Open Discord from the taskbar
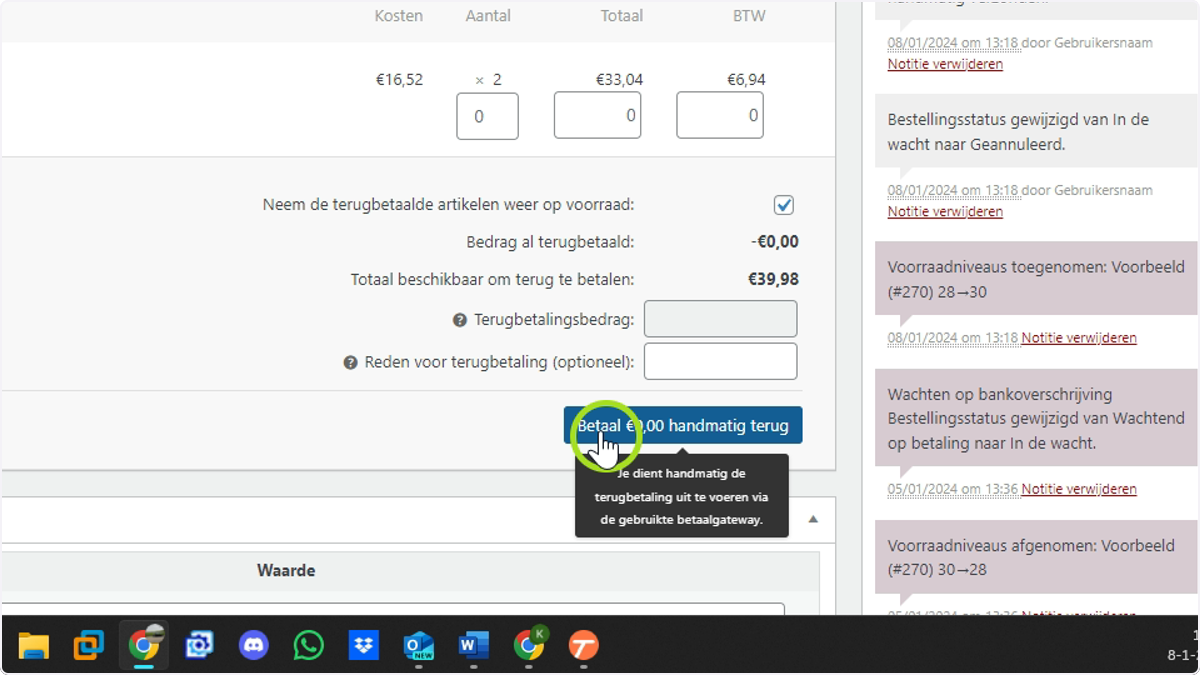This screenshot has height=675, width=1200. coord(254,646)
